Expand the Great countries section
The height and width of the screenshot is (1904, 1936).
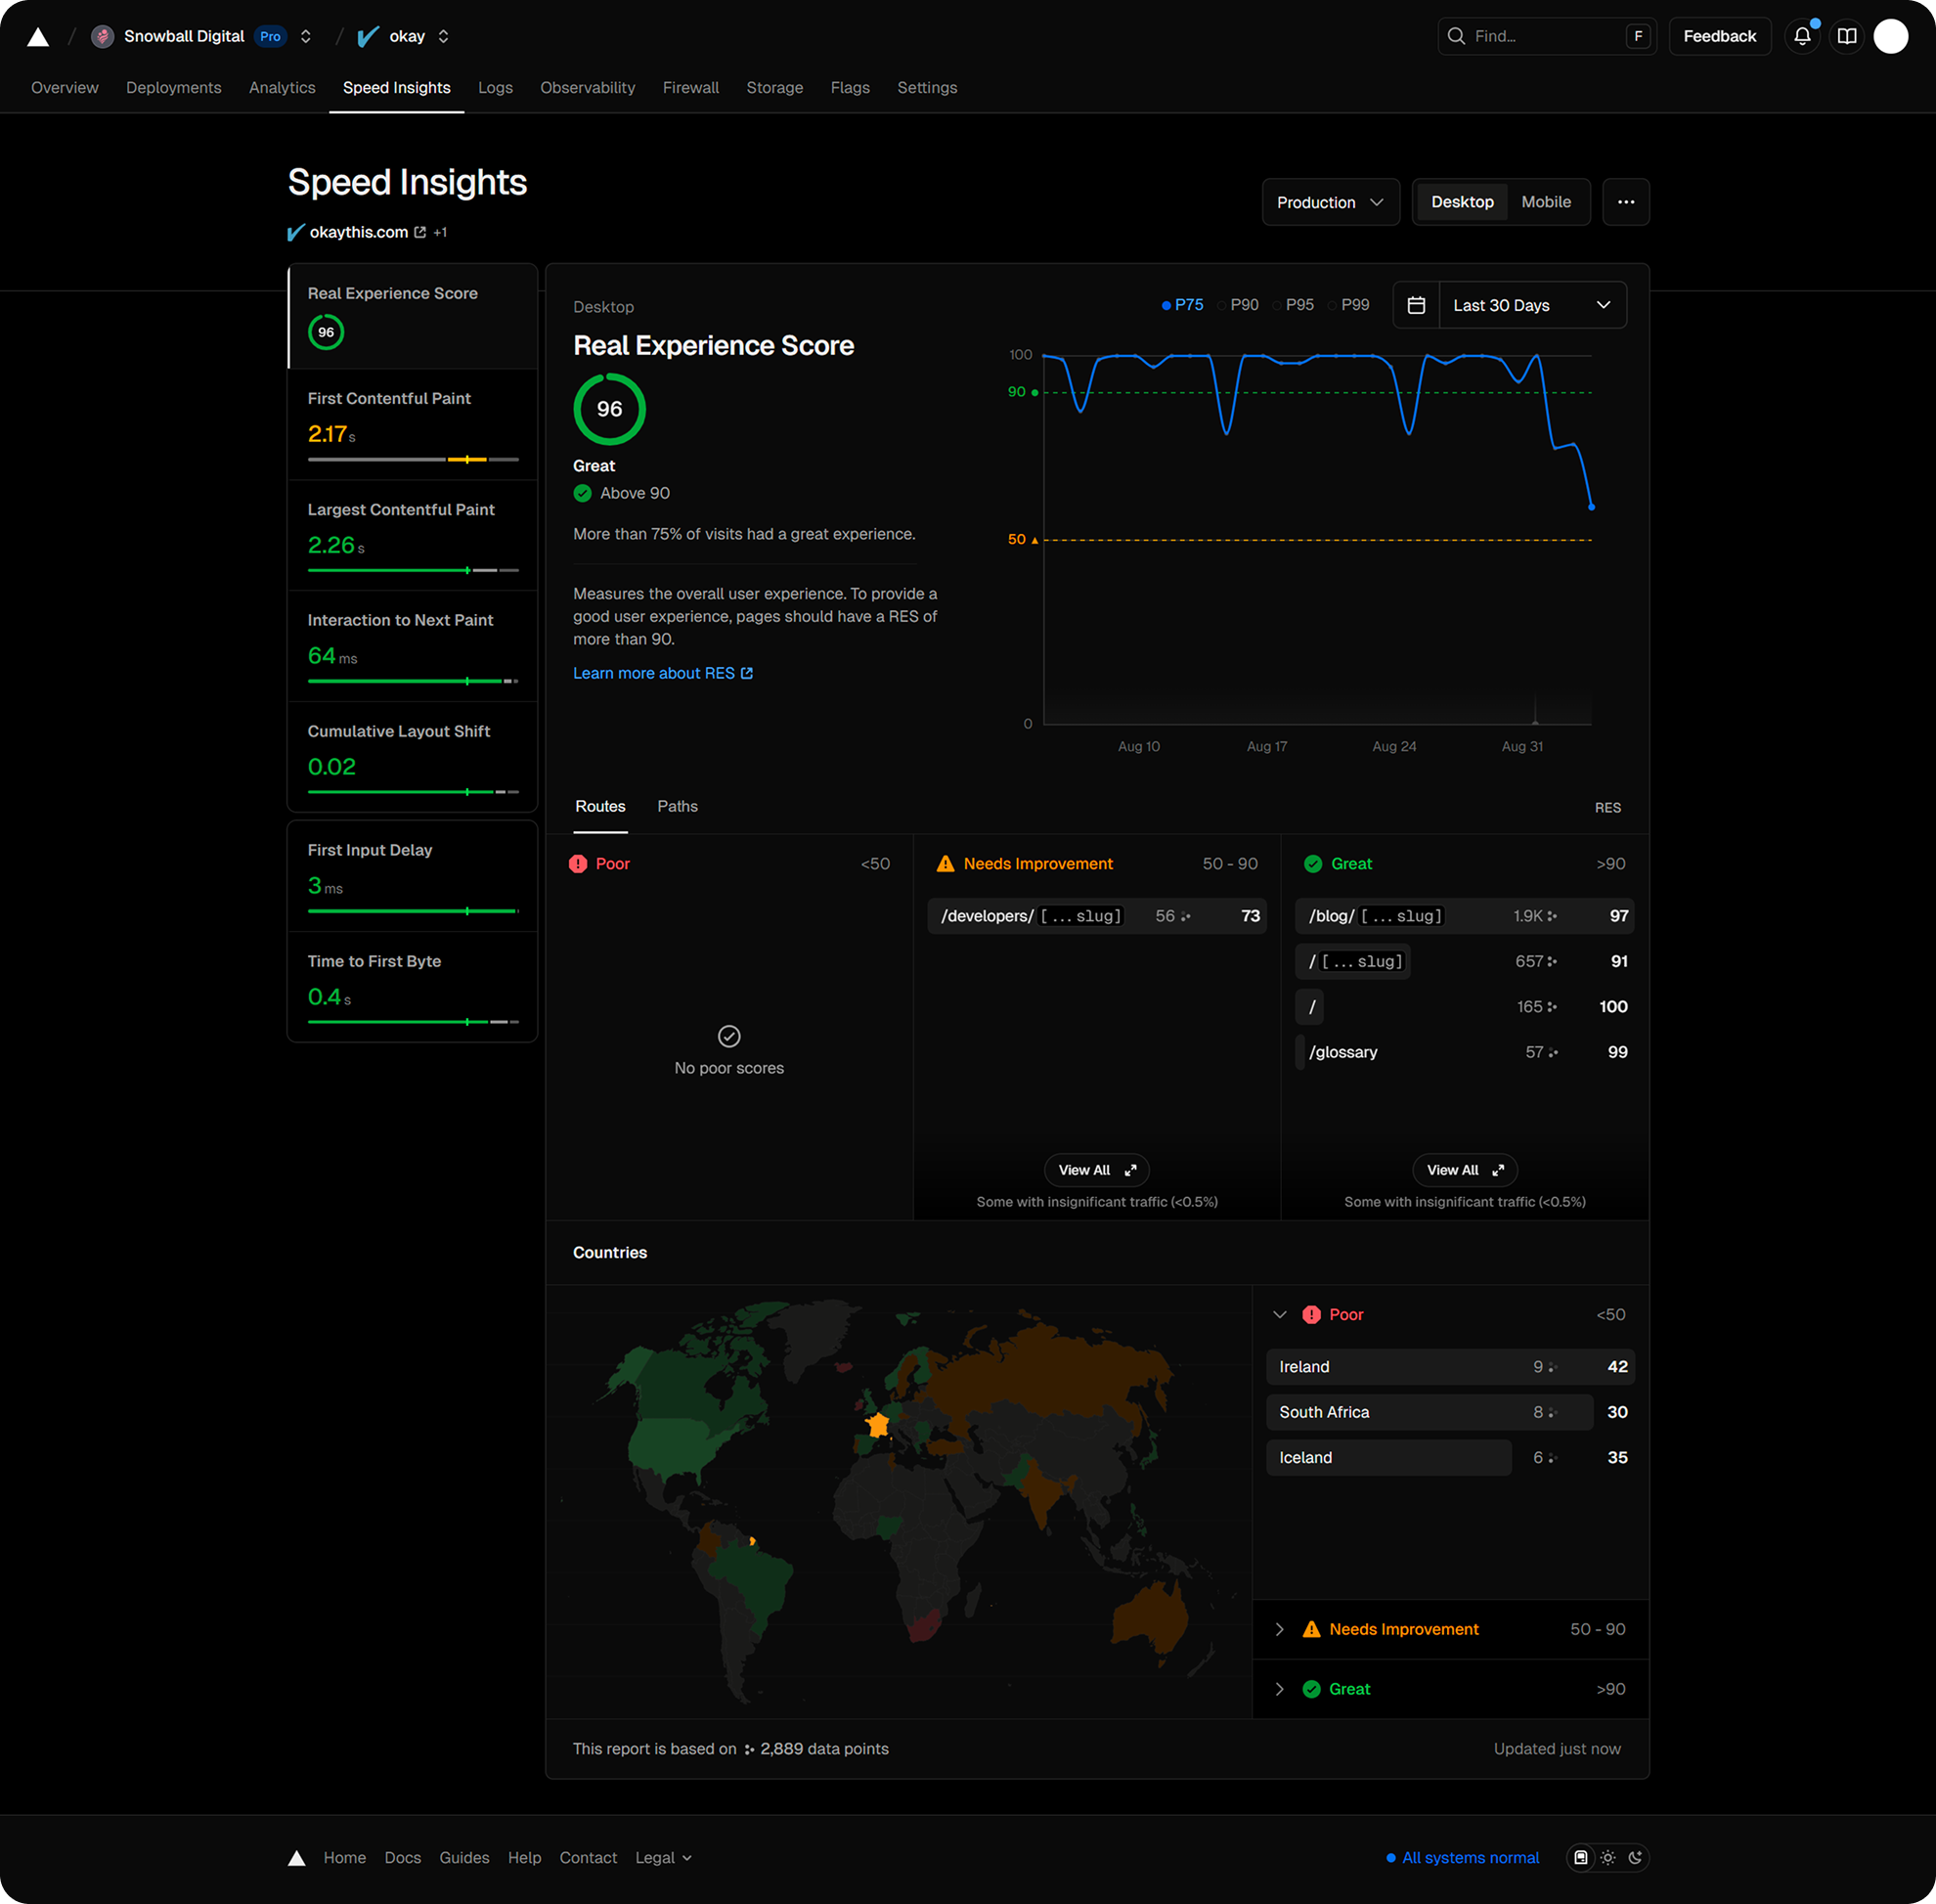point(1279,1690)
